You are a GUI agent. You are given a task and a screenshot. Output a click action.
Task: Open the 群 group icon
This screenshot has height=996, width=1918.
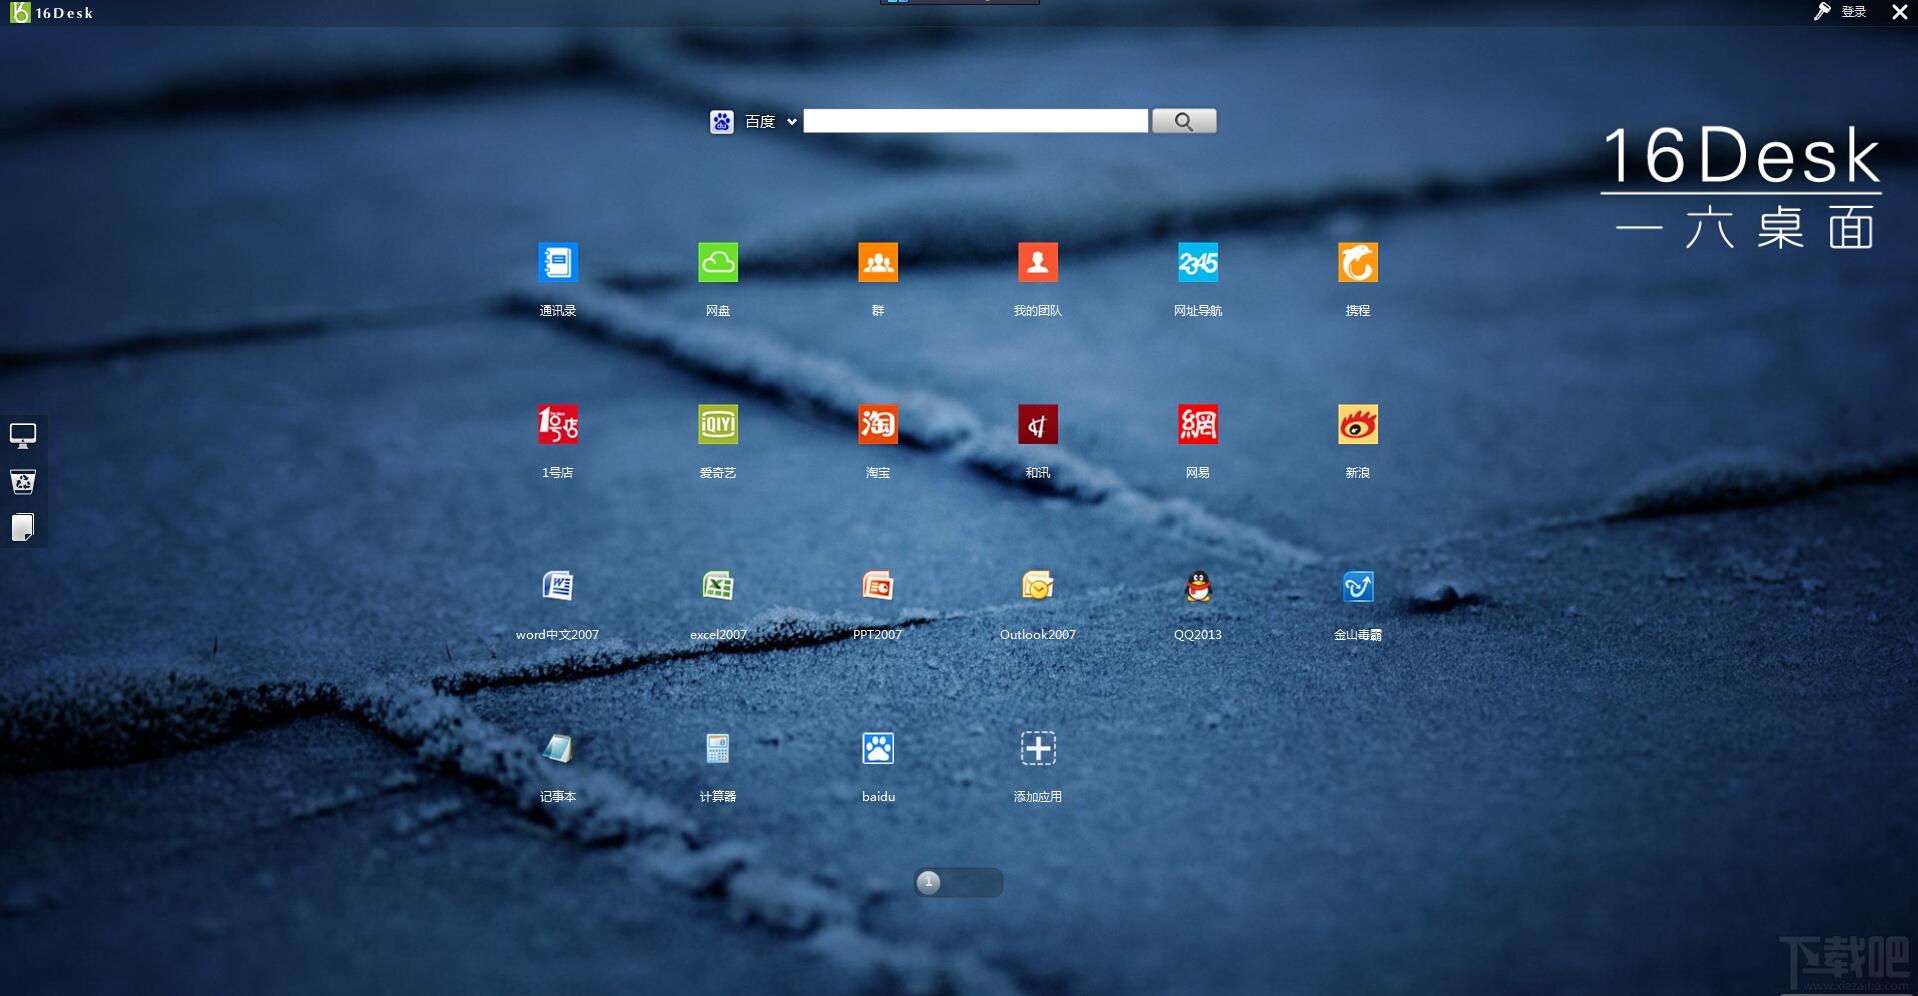877,263
